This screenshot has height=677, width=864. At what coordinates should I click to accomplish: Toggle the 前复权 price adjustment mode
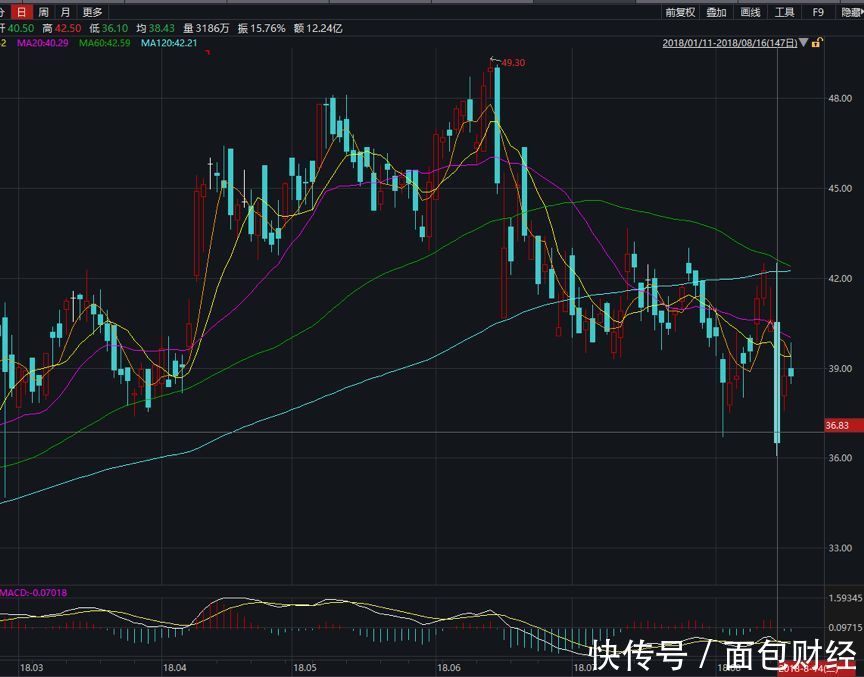click(680, 12)
